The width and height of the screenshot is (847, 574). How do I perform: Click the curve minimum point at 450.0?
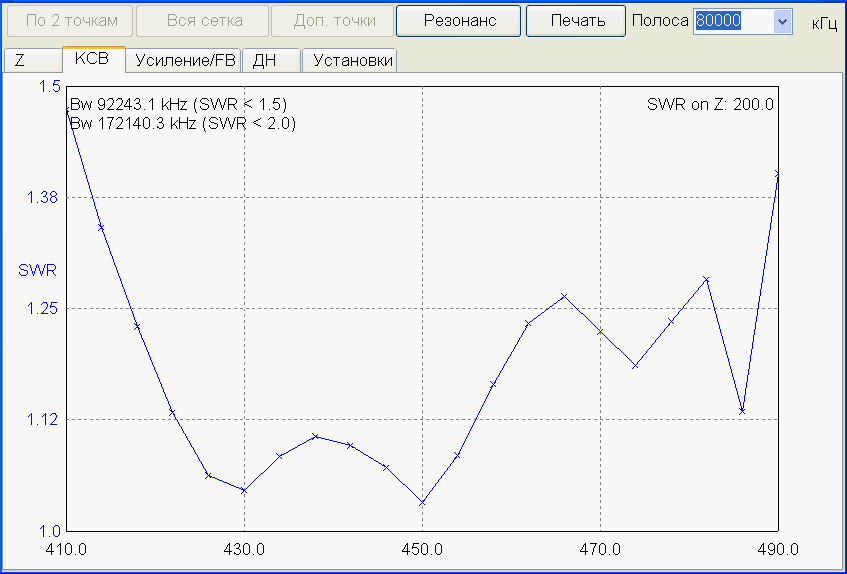tap(422, 502)
